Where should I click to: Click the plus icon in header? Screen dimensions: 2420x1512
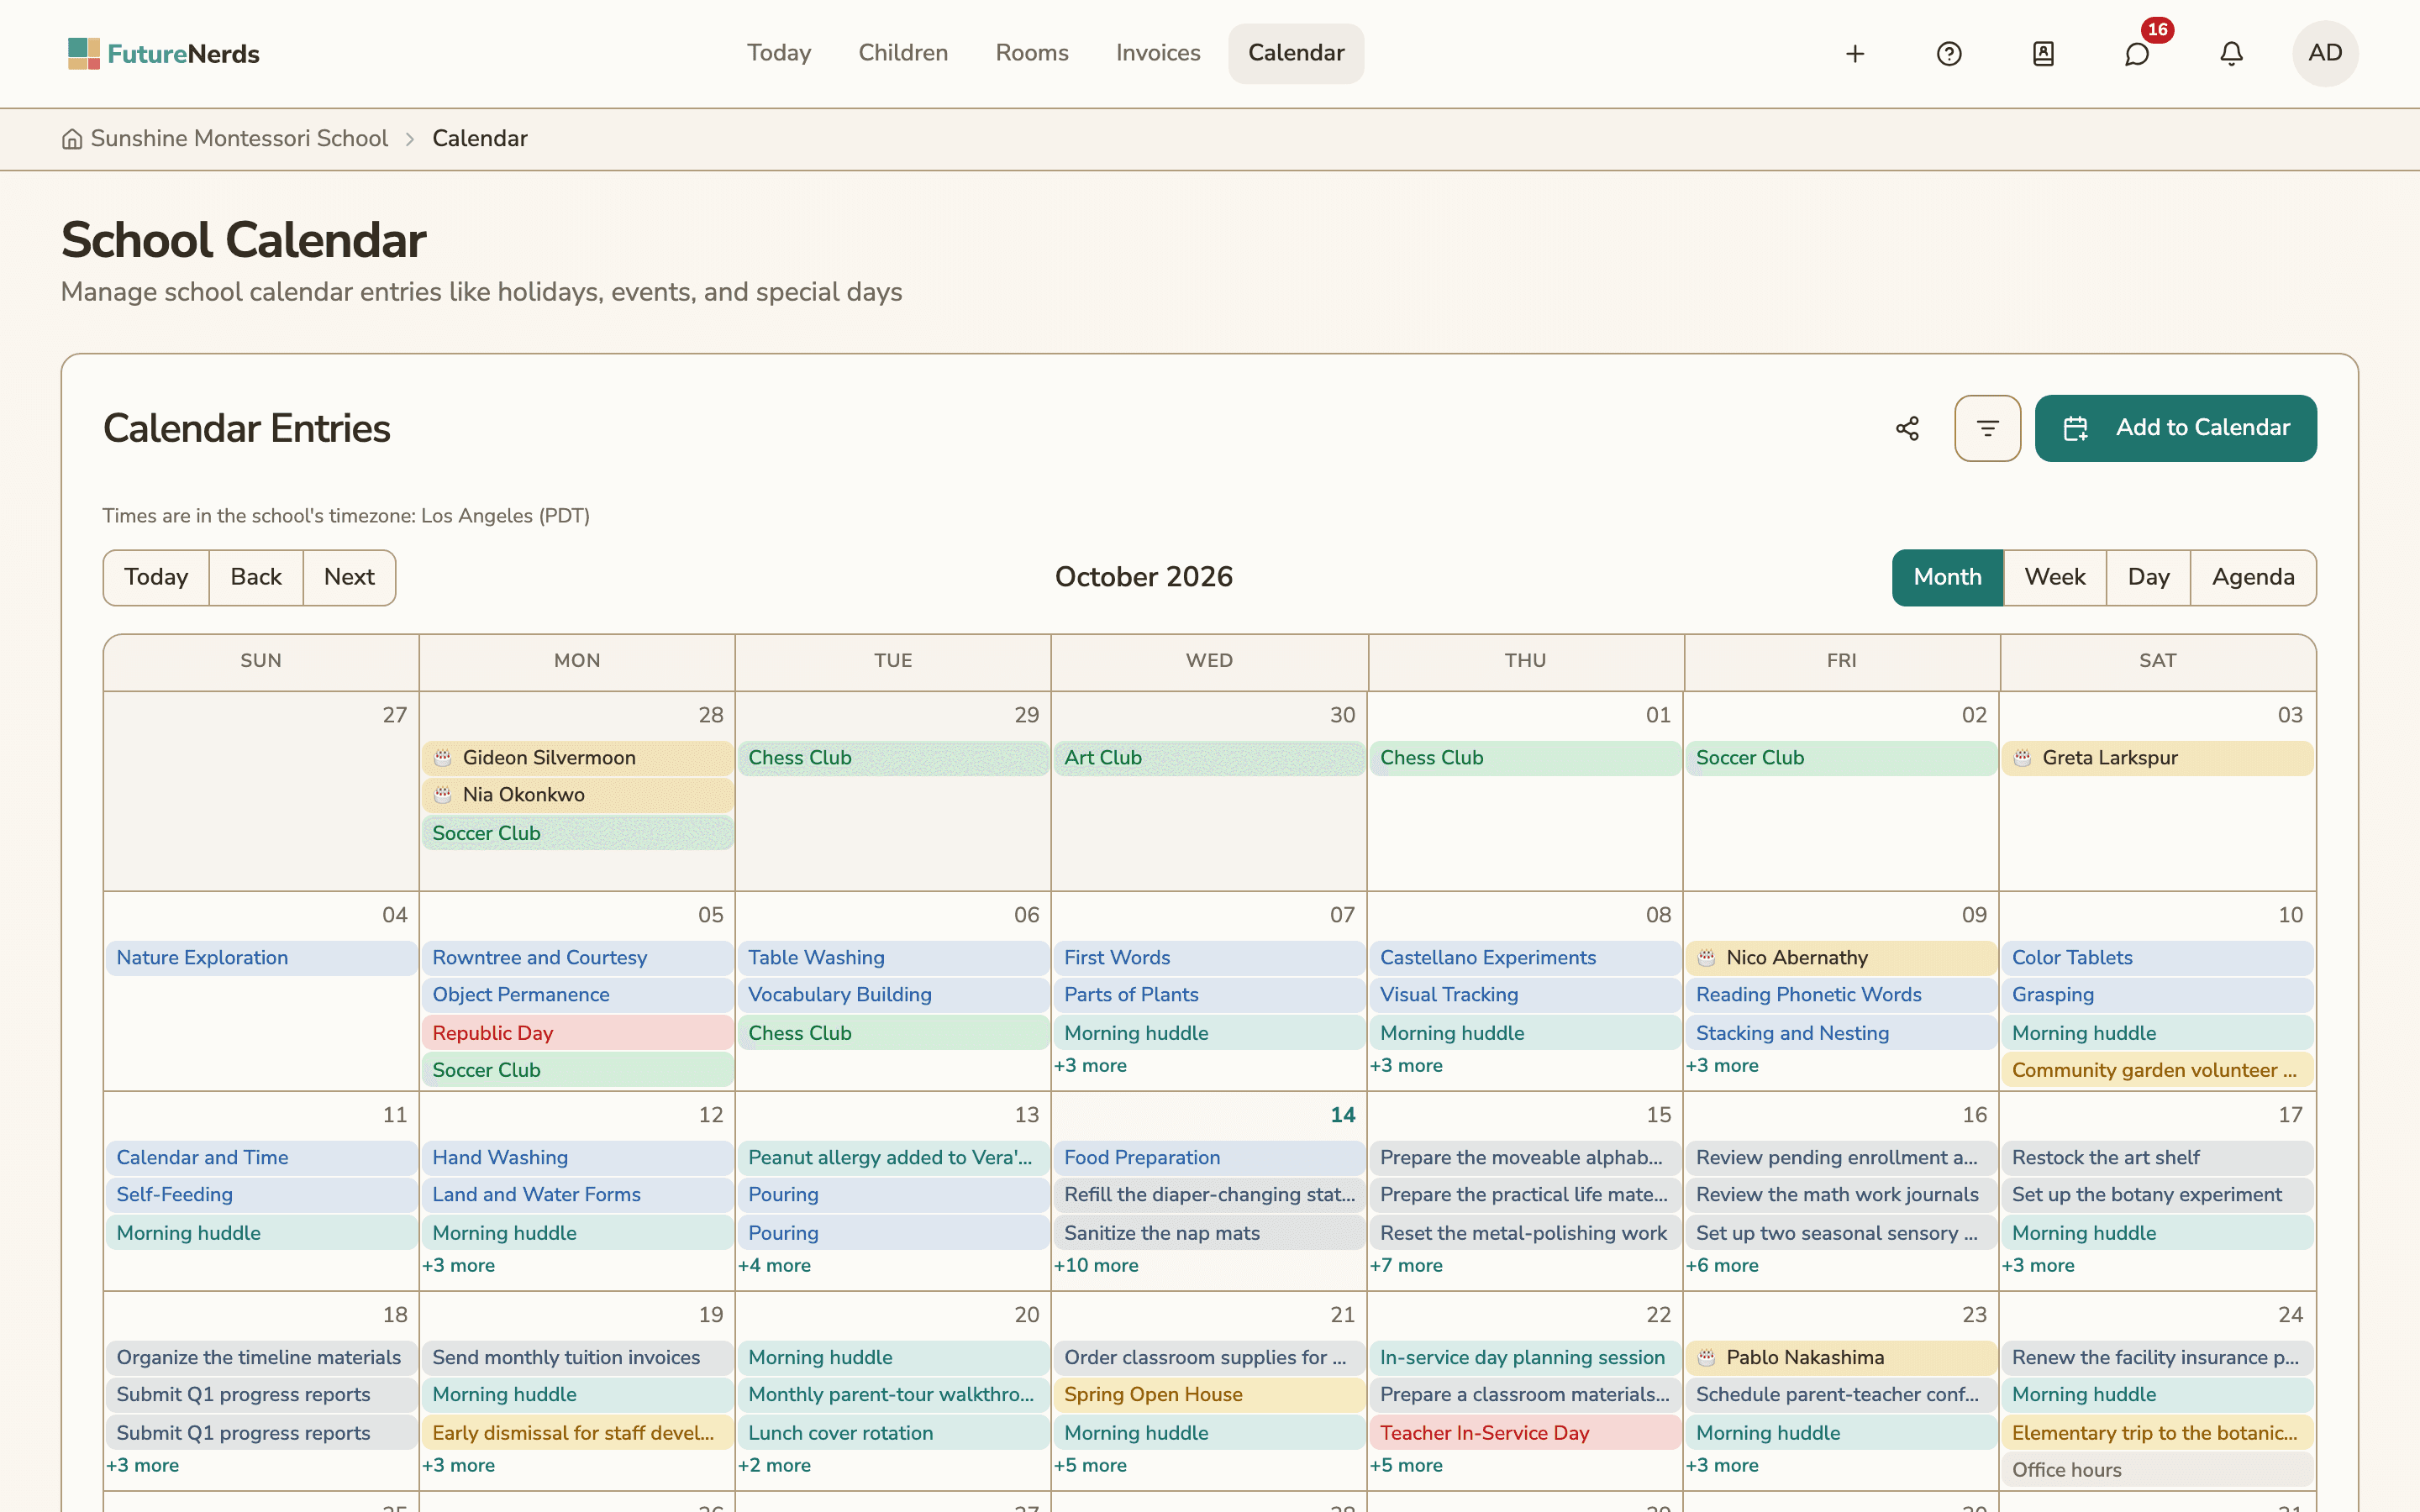[1855, 54]
